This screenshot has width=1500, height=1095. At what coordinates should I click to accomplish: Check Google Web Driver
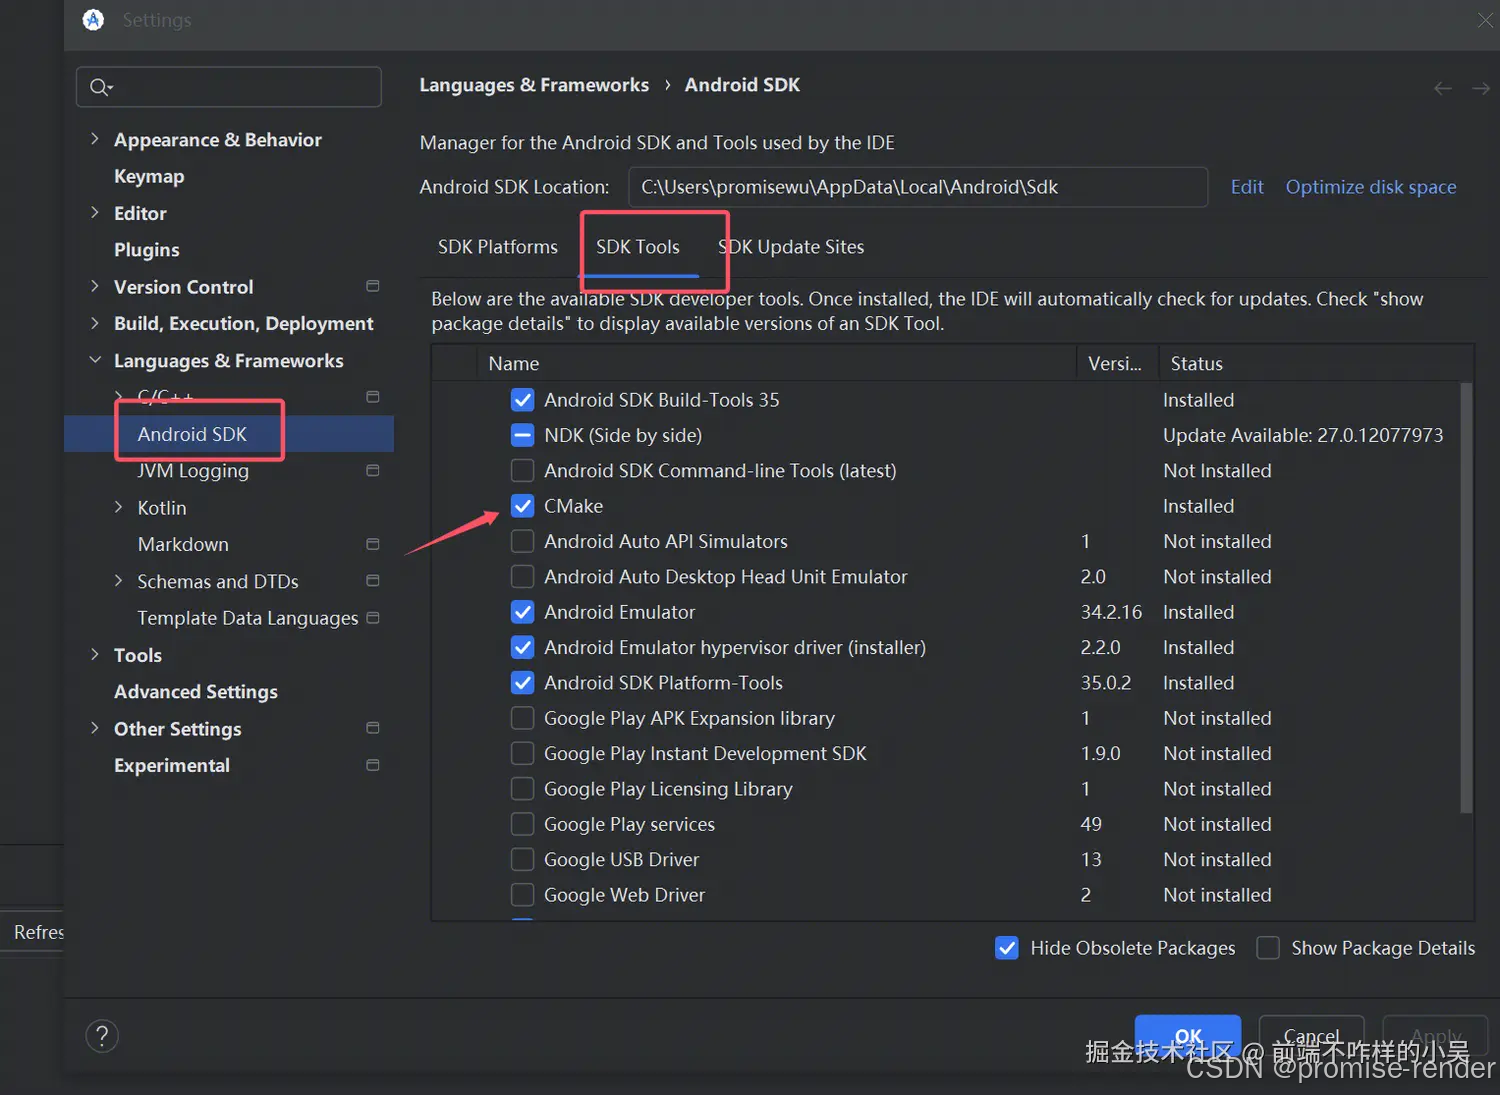(x=522, y=895)
